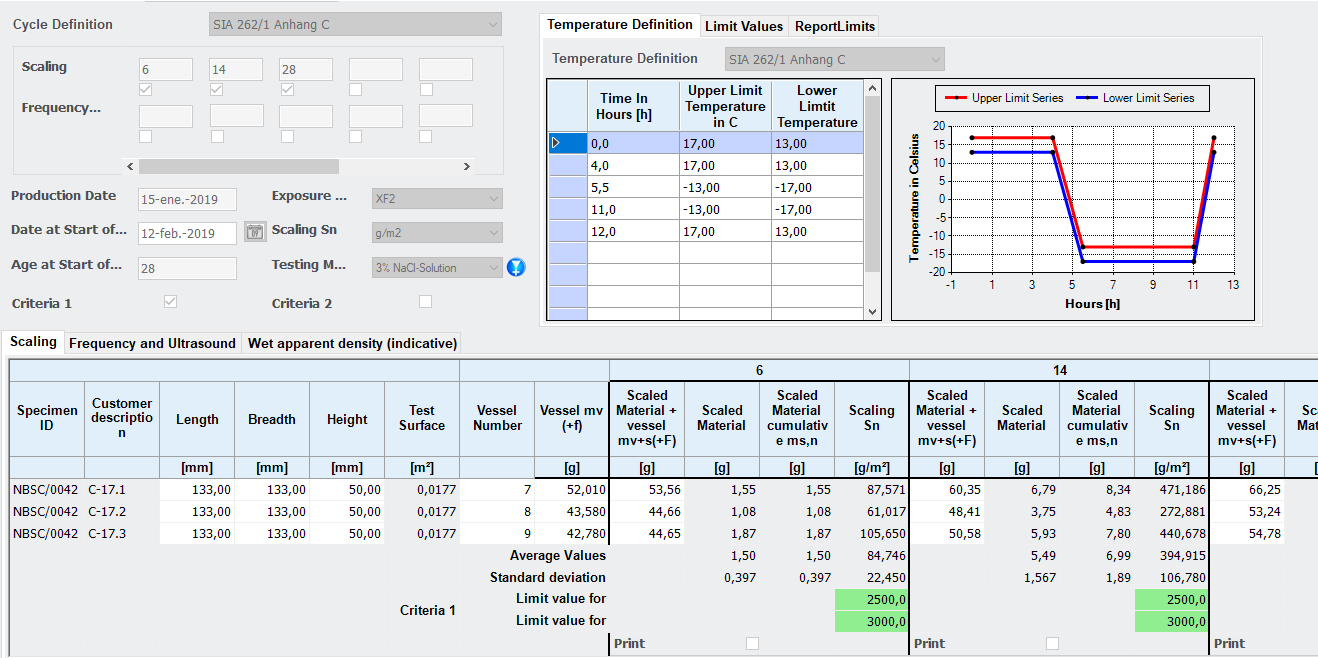The width and height of the screenshot is (1318, 658).
Task: Open the calendar picker beside Date at Start
Action: pyautogui.click(x=255, y=232)
